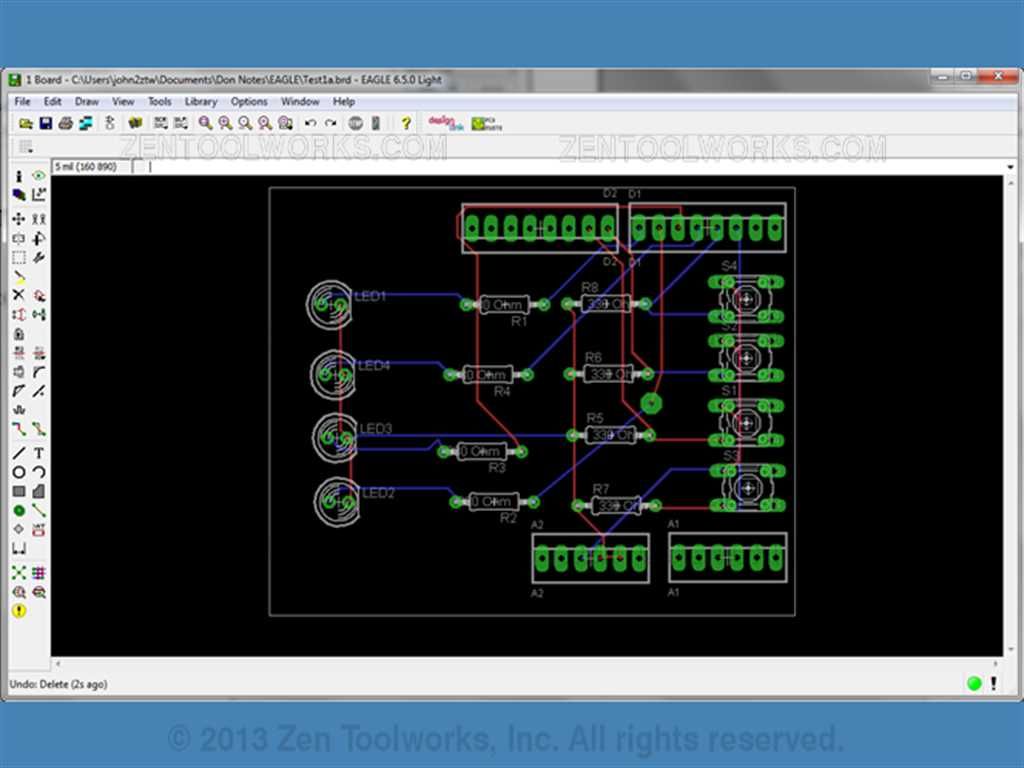1024x768 pixels.
Task: Redo the action via the toolbar arrow
Action: tap(330, 123)
